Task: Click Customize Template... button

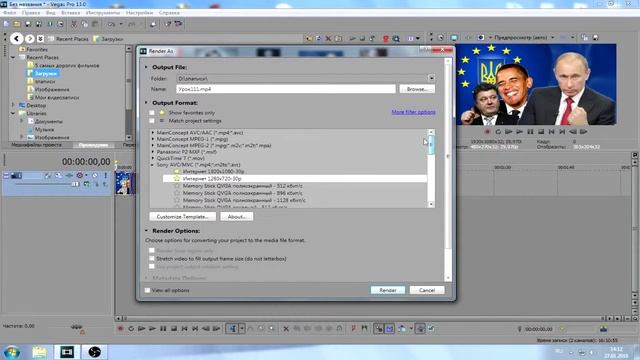Action: pos(182,217)
